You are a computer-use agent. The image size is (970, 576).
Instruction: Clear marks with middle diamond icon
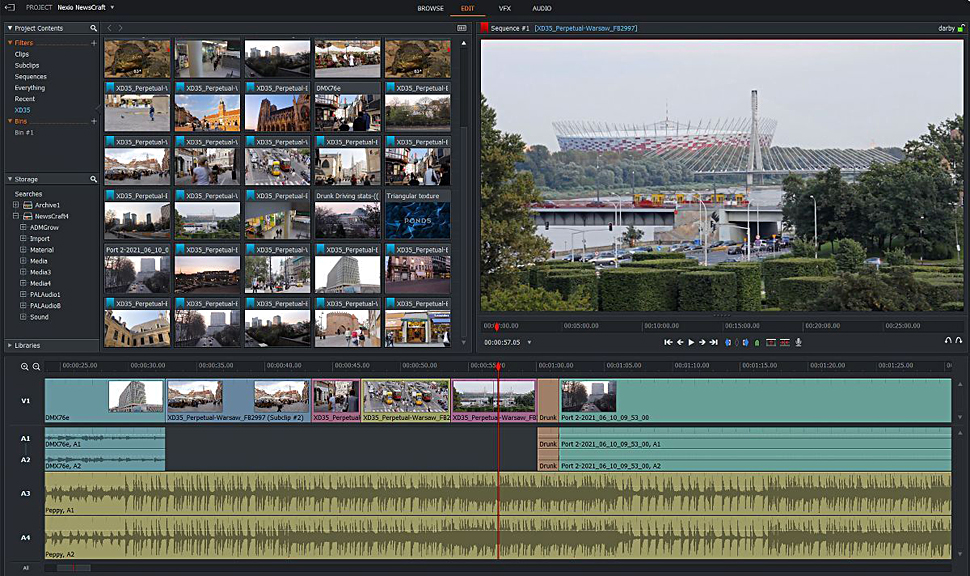point(736,342)
